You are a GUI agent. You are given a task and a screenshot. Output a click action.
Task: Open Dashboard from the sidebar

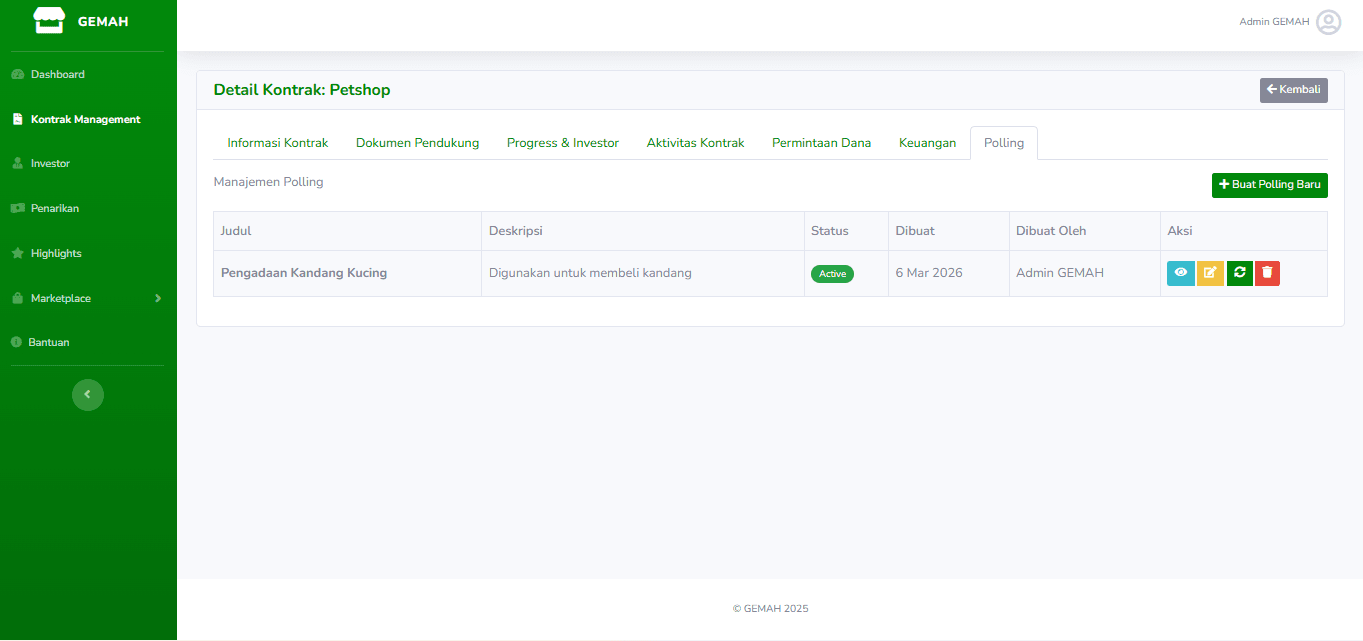click(x=57, y=74)
